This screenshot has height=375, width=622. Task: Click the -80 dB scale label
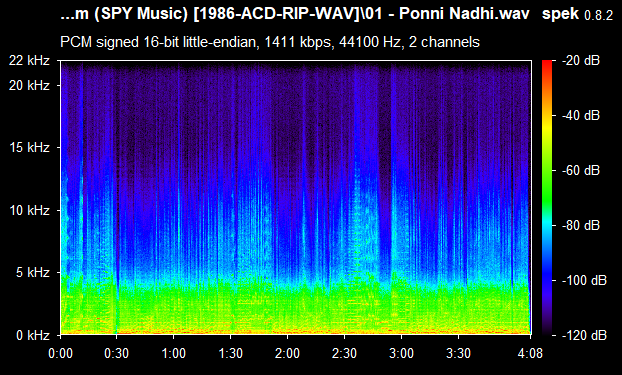[581, 225]
